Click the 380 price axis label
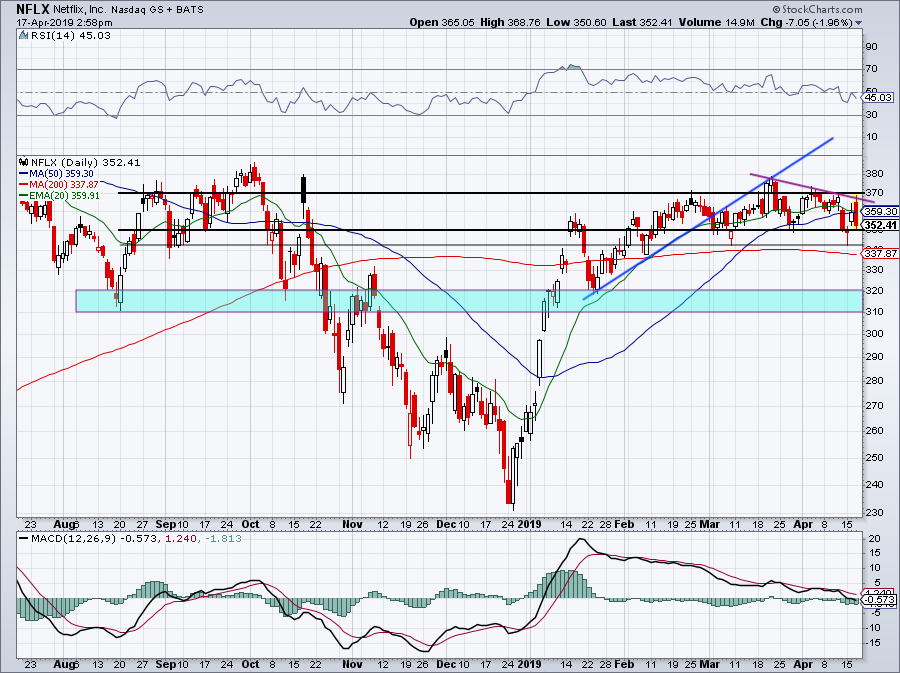The height and width of the screenshot is (673, 900). point(873,173)
